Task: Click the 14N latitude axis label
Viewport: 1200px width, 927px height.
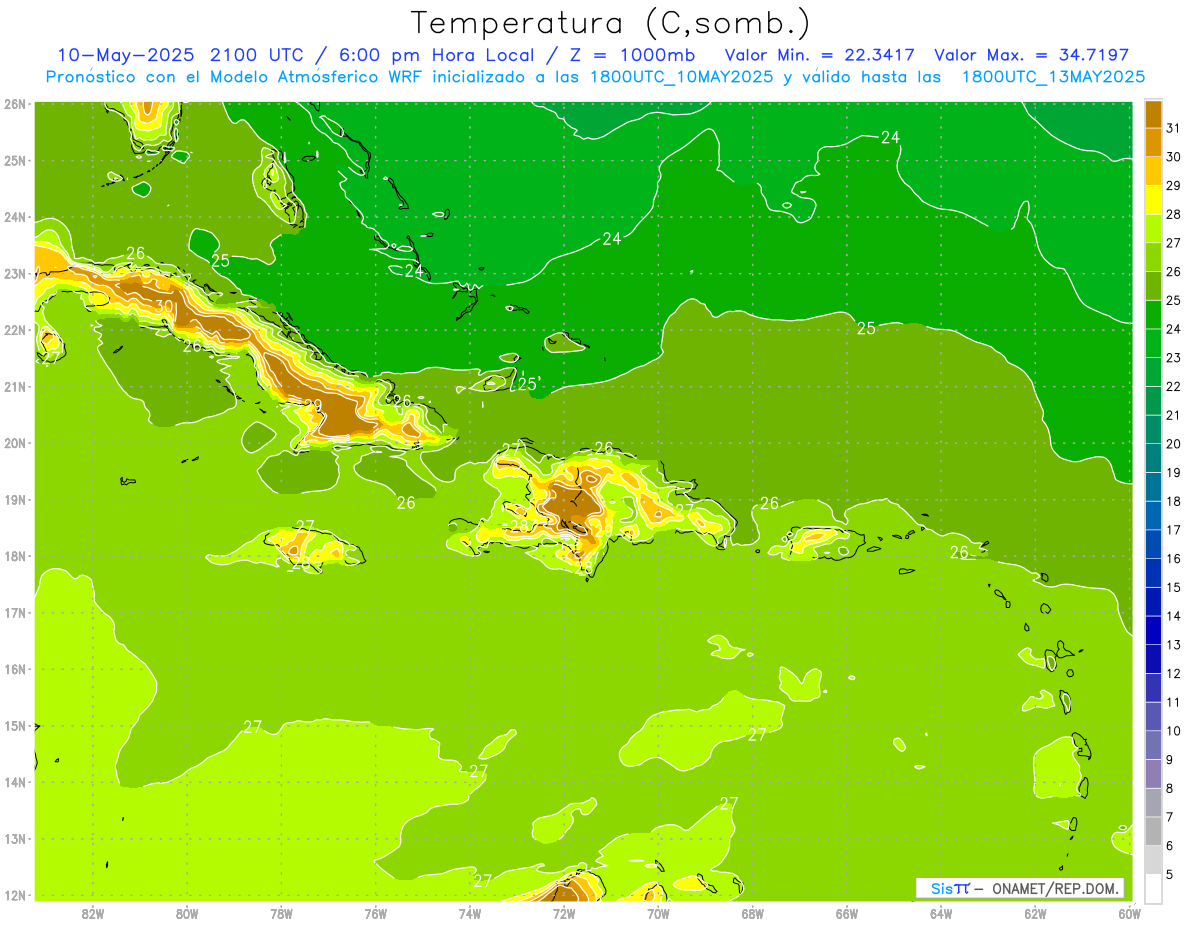Action: tap(15, 782)
